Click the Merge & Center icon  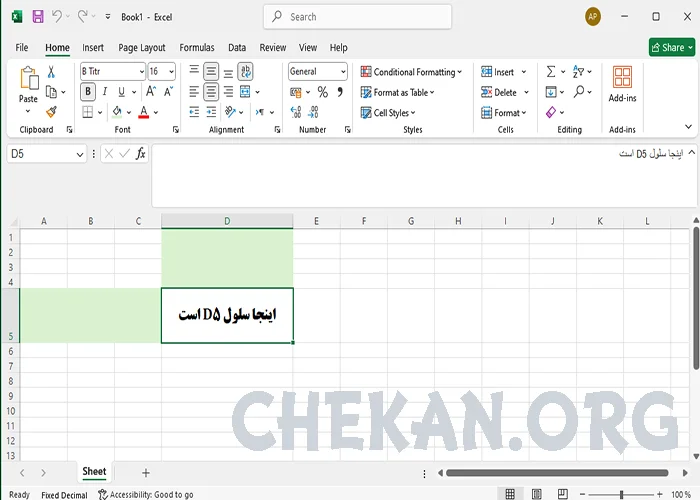point(245,92)
